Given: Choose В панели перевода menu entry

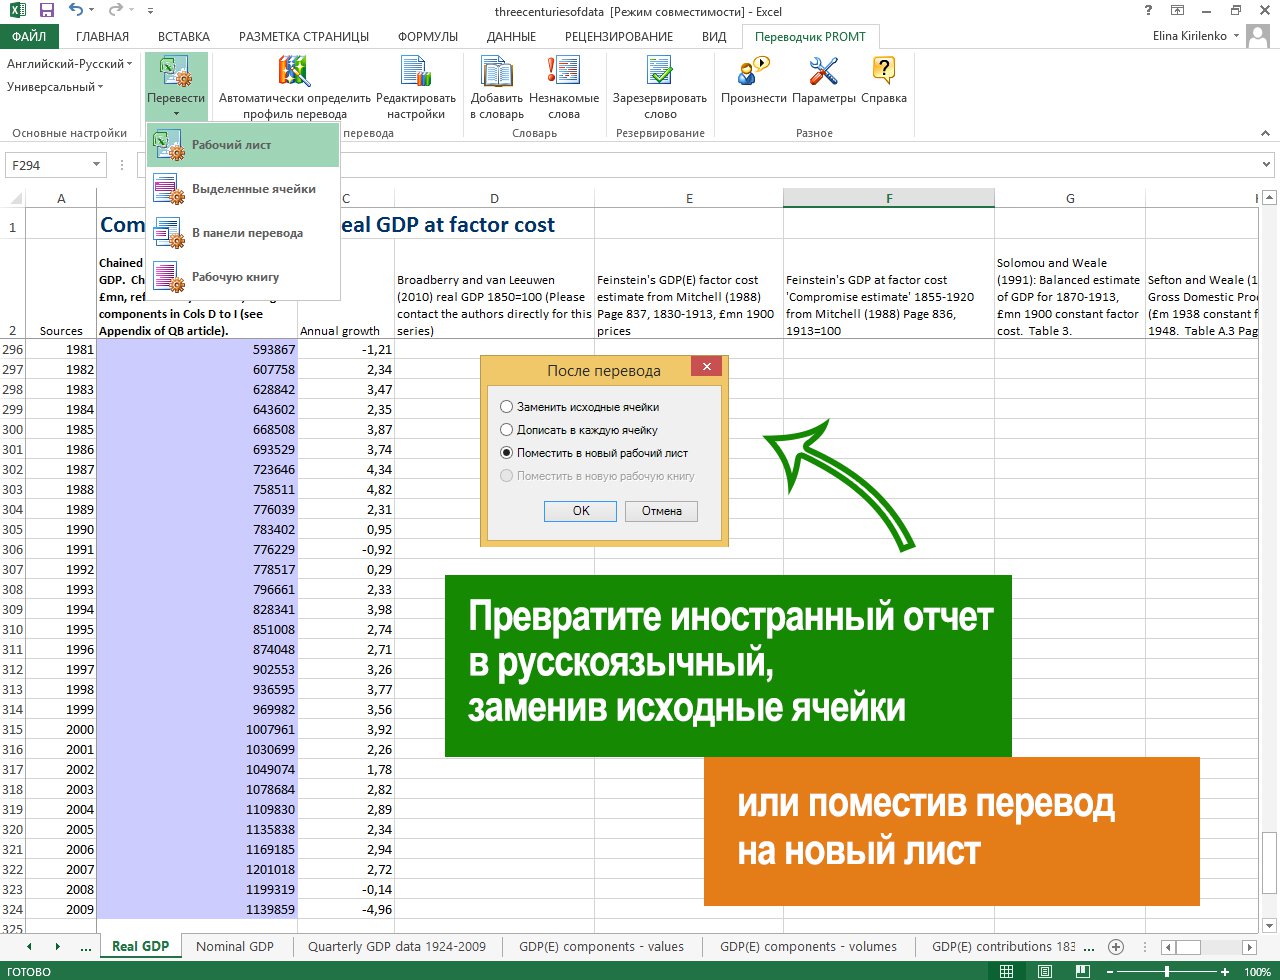Looking at the screenshot, I should 243,233.
